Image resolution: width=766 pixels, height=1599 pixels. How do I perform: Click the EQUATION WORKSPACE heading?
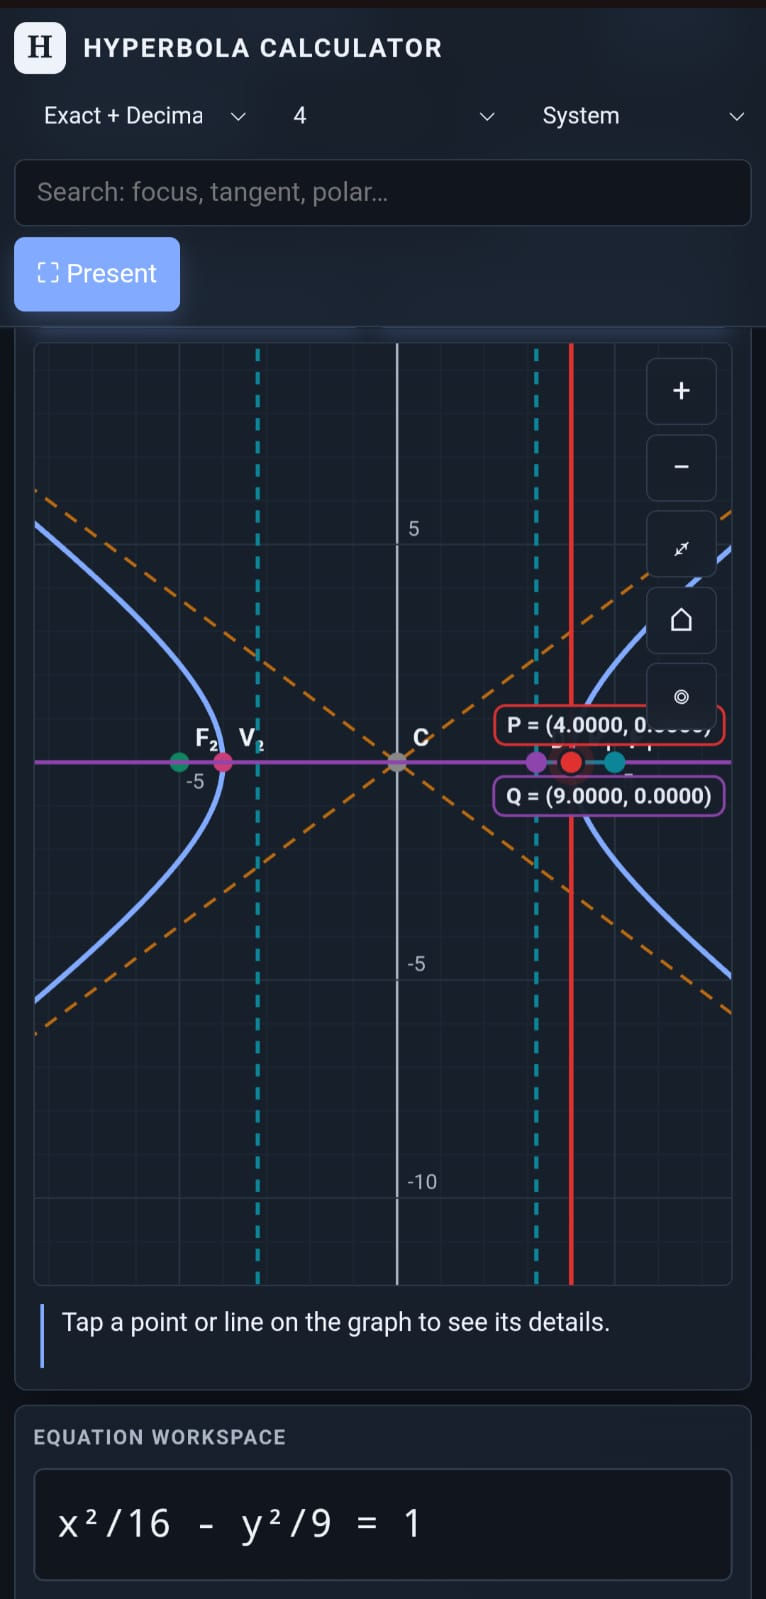(160, 1437)
